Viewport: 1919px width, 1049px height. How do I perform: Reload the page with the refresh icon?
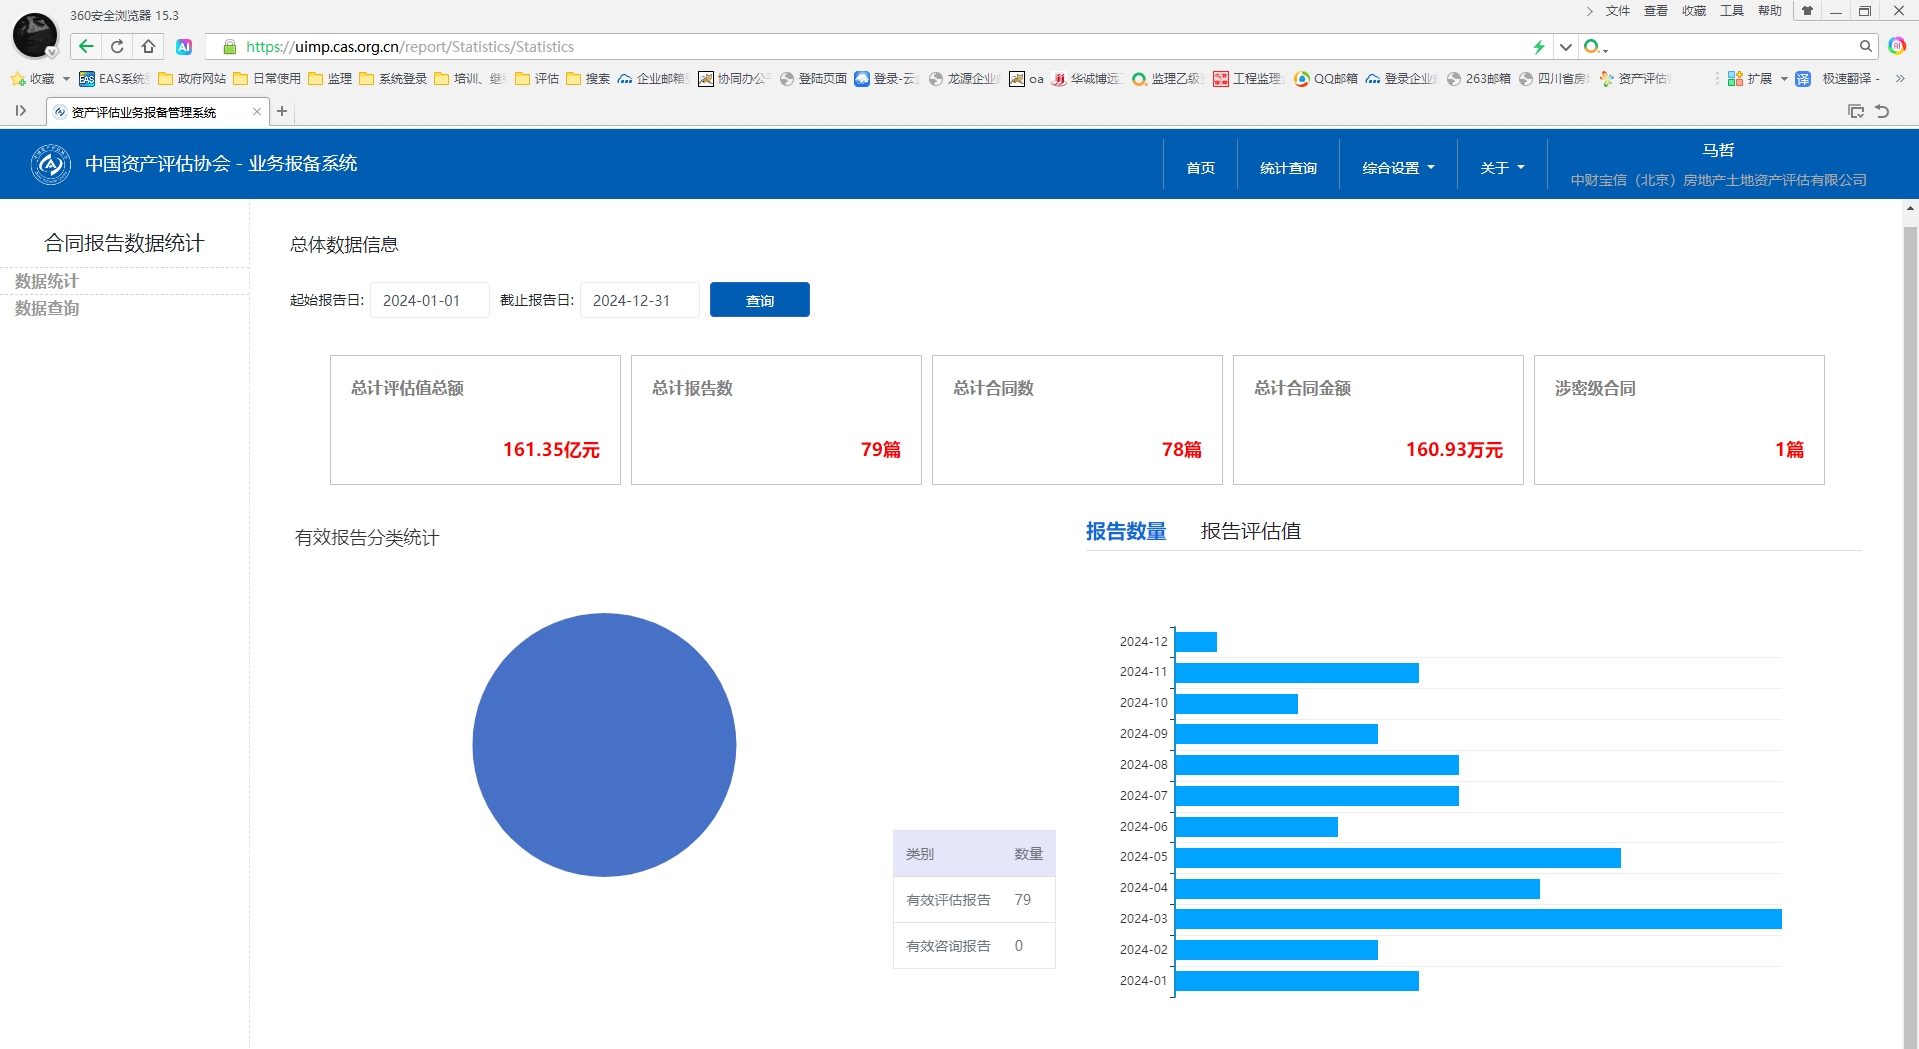117,46
